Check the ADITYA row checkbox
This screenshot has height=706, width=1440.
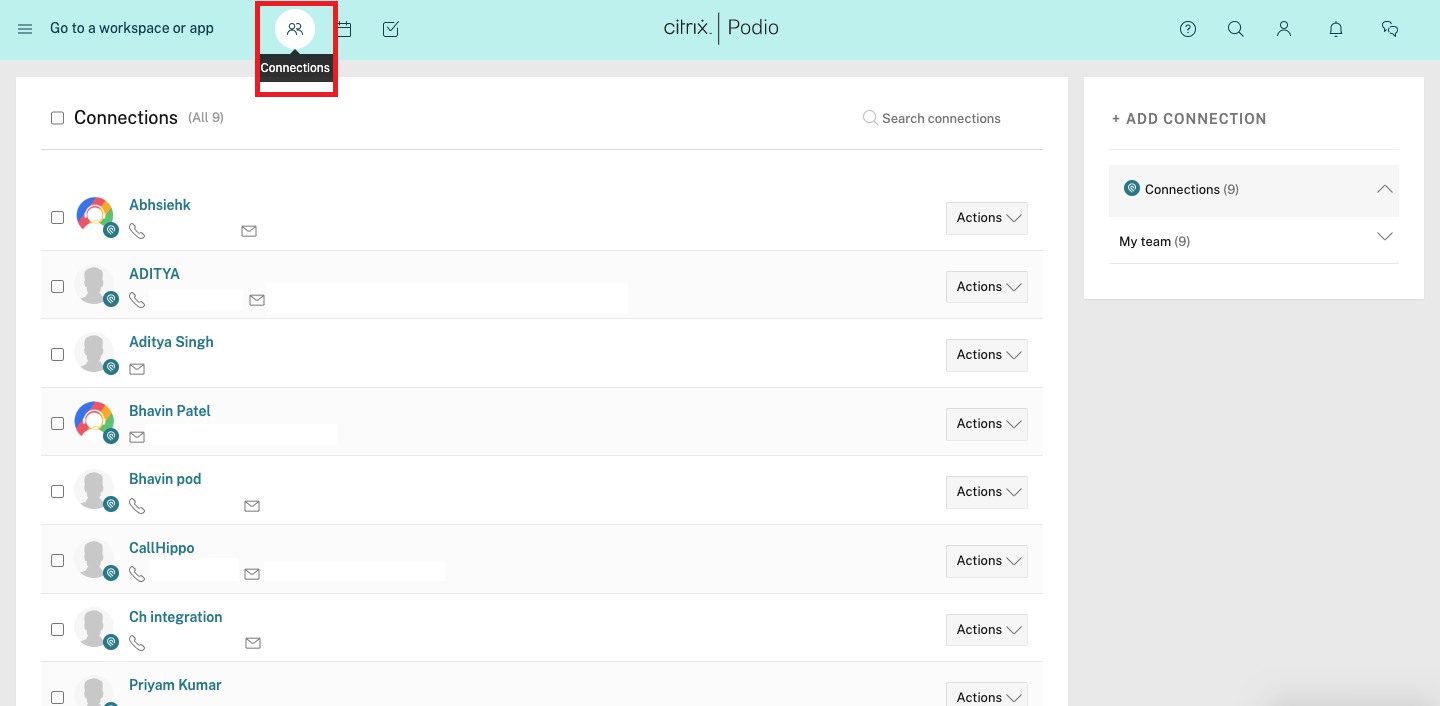[57, 286]
